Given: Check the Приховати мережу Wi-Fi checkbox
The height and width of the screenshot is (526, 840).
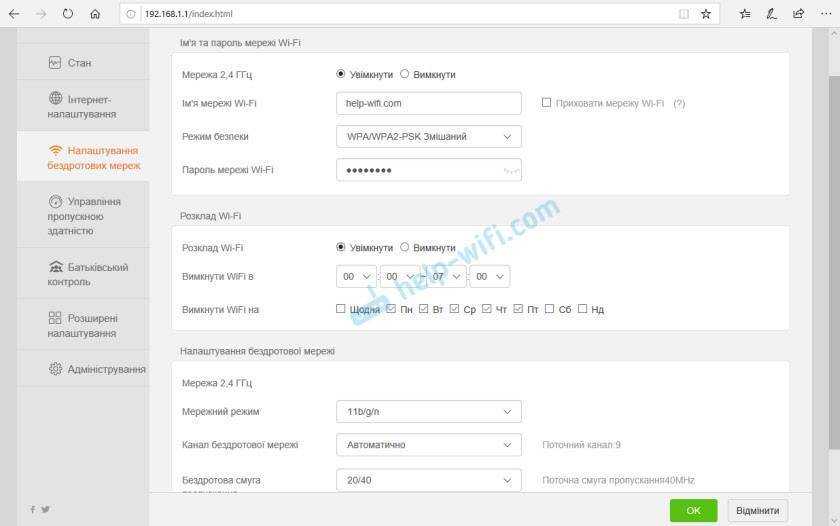Looking at the screenshot, I should [x=546, y=103].
